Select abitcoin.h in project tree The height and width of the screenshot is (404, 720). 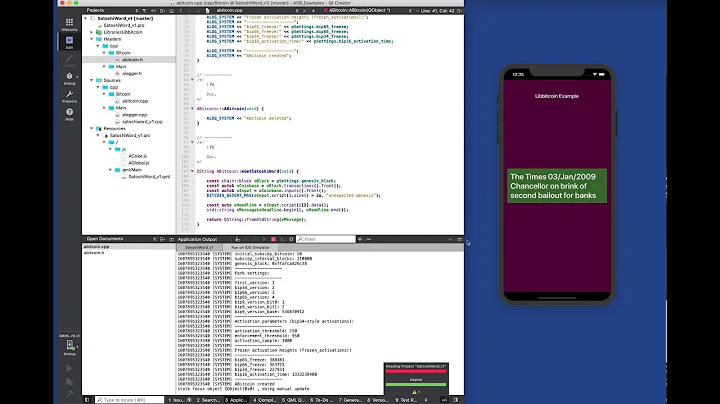pos(132,60)
